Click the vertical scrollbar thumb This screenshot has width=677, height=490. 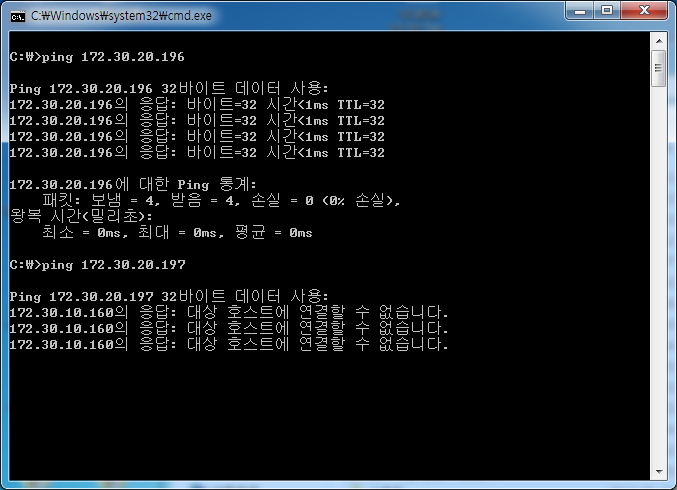(x=659, y=68)
